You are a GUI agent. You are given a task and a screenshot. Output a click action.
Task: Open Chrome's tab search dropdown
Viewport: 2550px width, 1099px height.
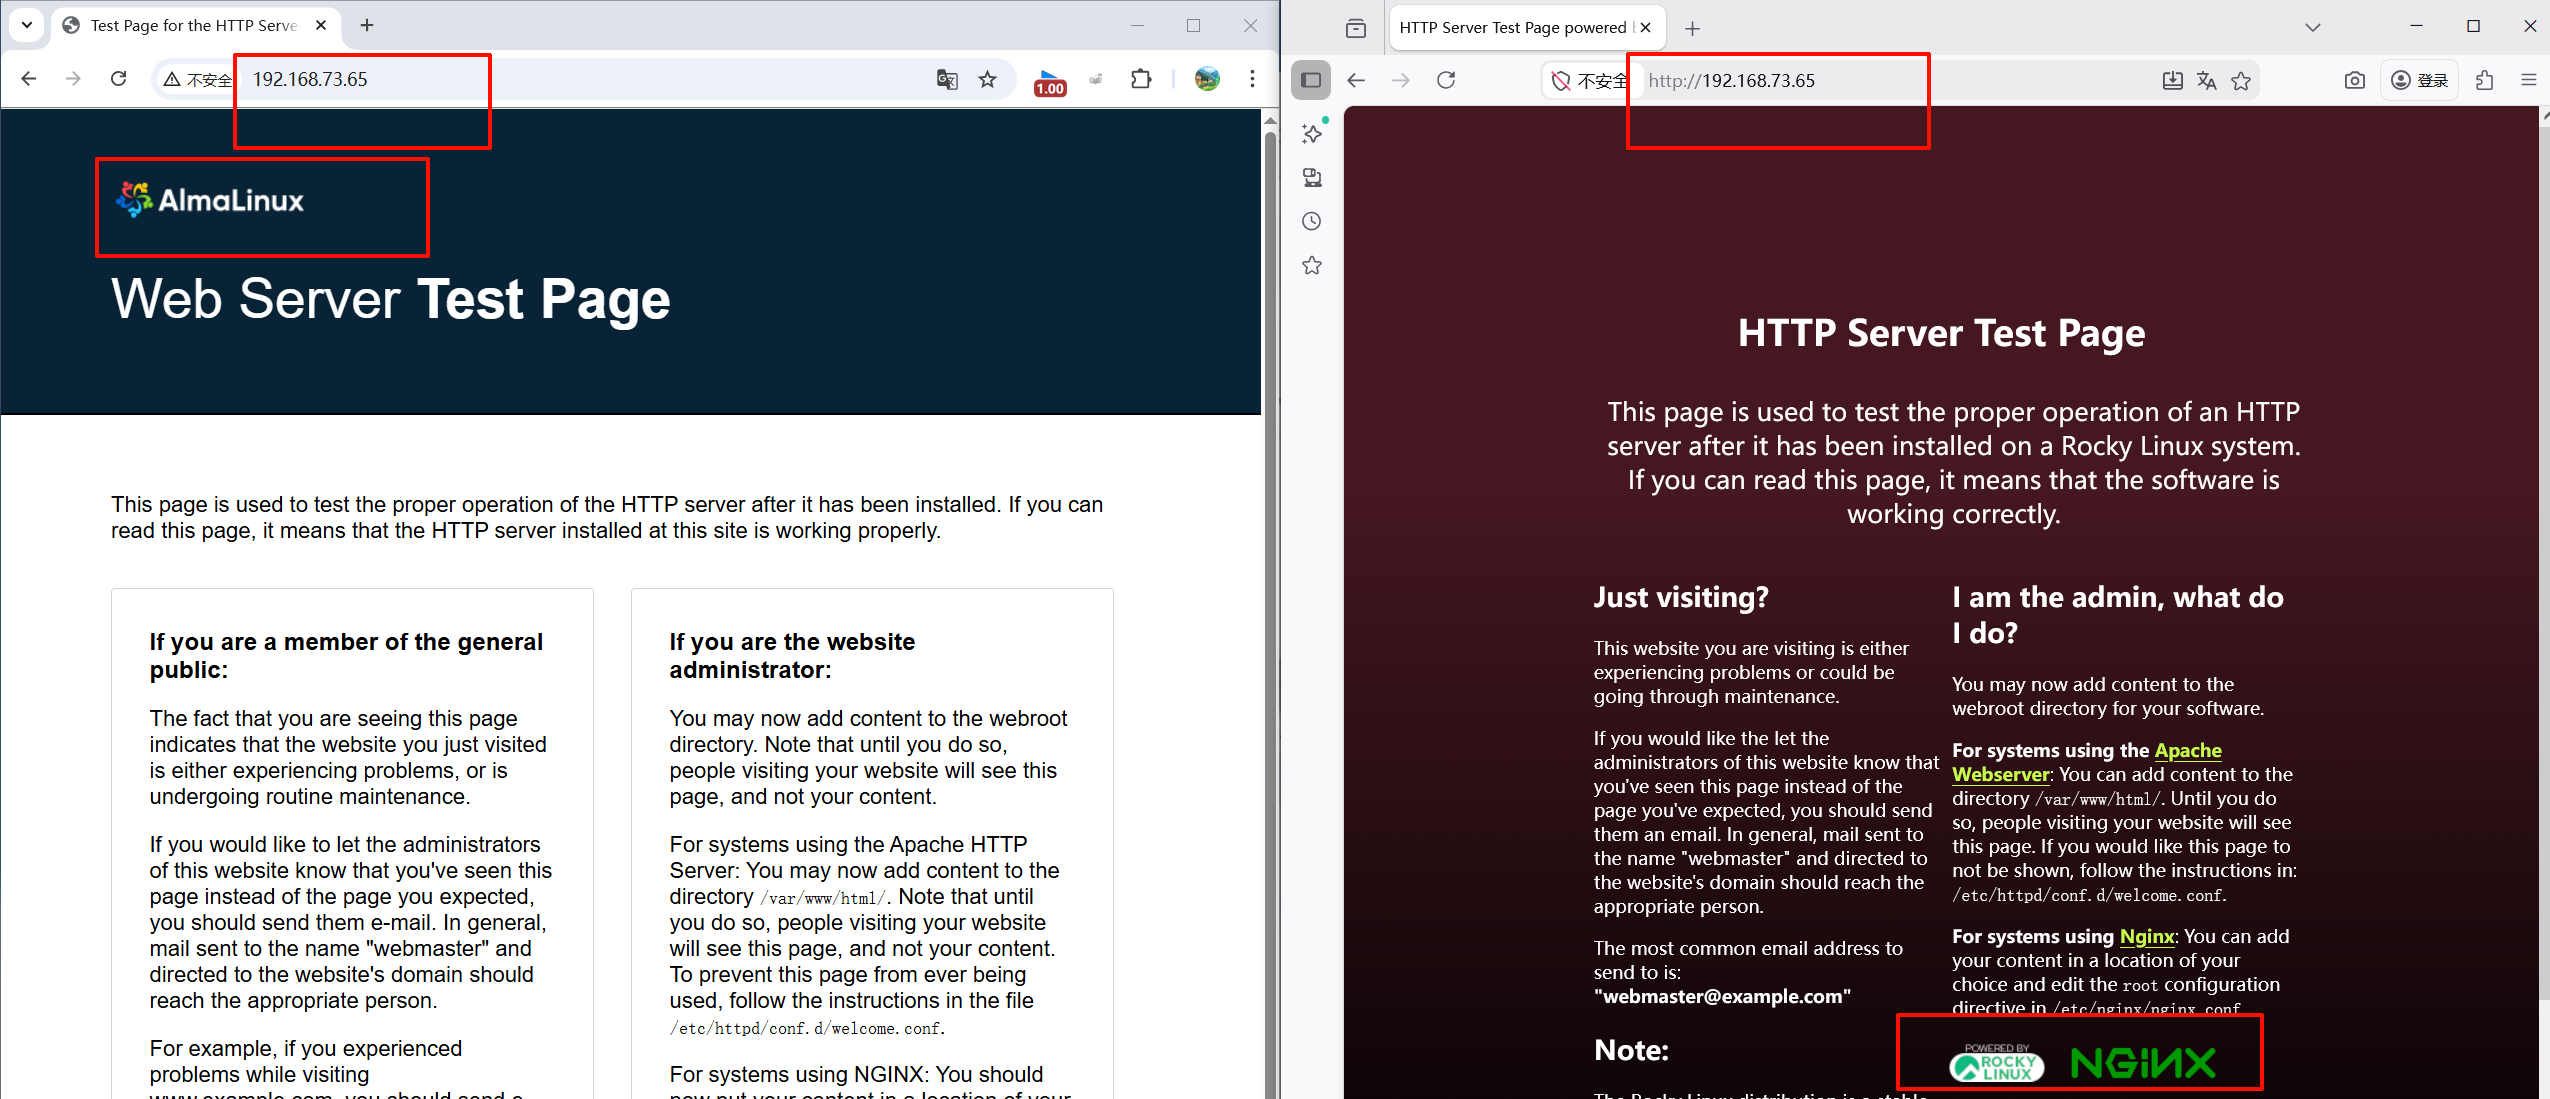(27, 25)
